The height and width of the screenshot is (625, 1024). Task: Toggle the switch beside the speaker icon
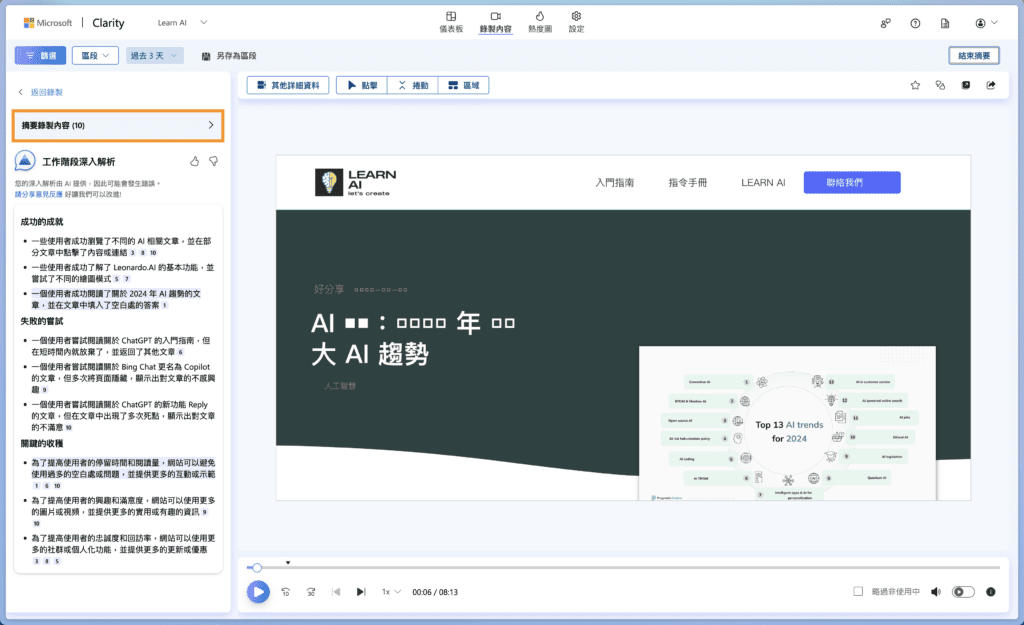(x=963, y=592)
